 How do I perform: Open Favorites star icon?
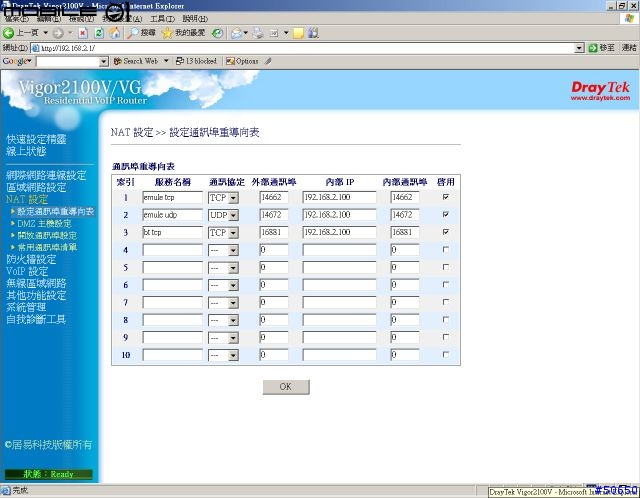click(167, 33)
